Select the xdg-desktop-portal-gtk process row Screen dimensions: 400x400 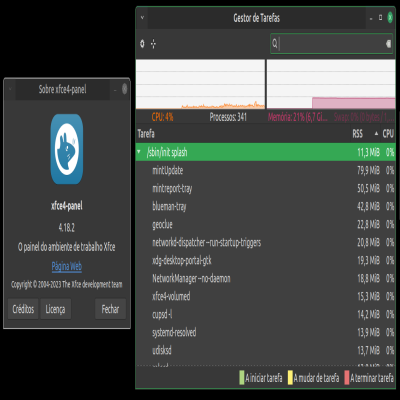click(x=266, y=260)
